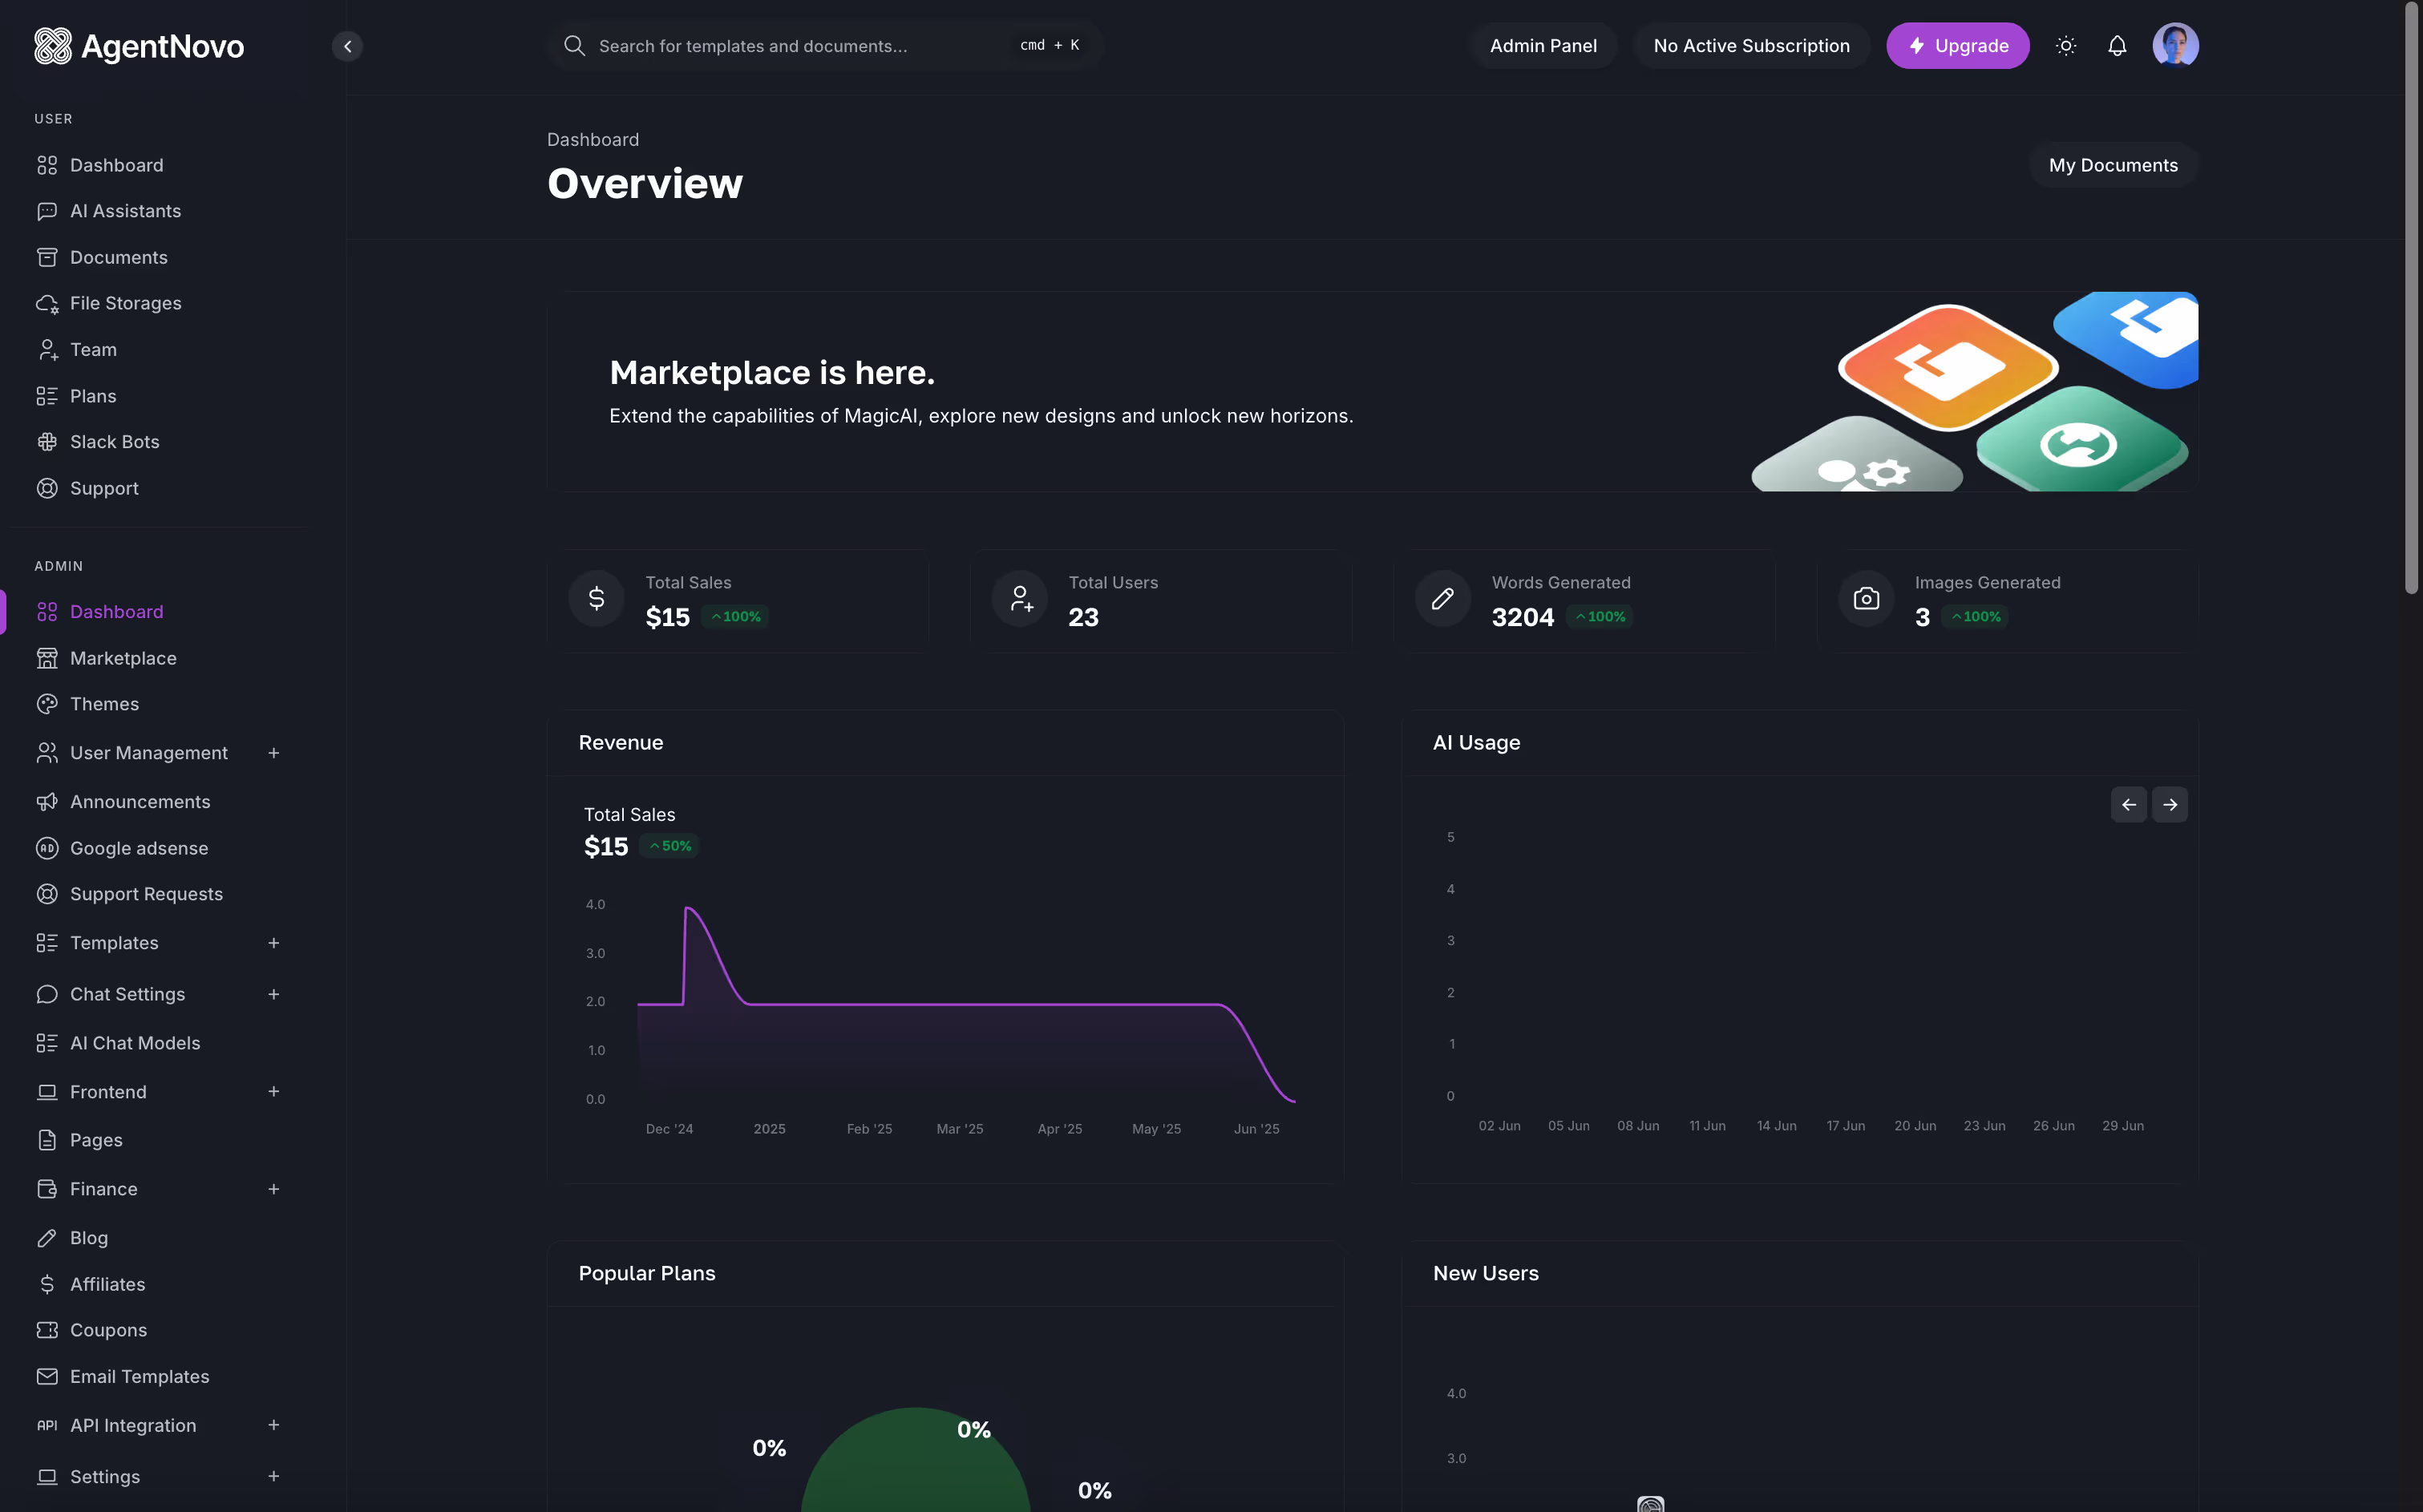Screen dimensions: 2423x1512
Task: Expand the Chat Settings submenu
Action: coord(273,994)
